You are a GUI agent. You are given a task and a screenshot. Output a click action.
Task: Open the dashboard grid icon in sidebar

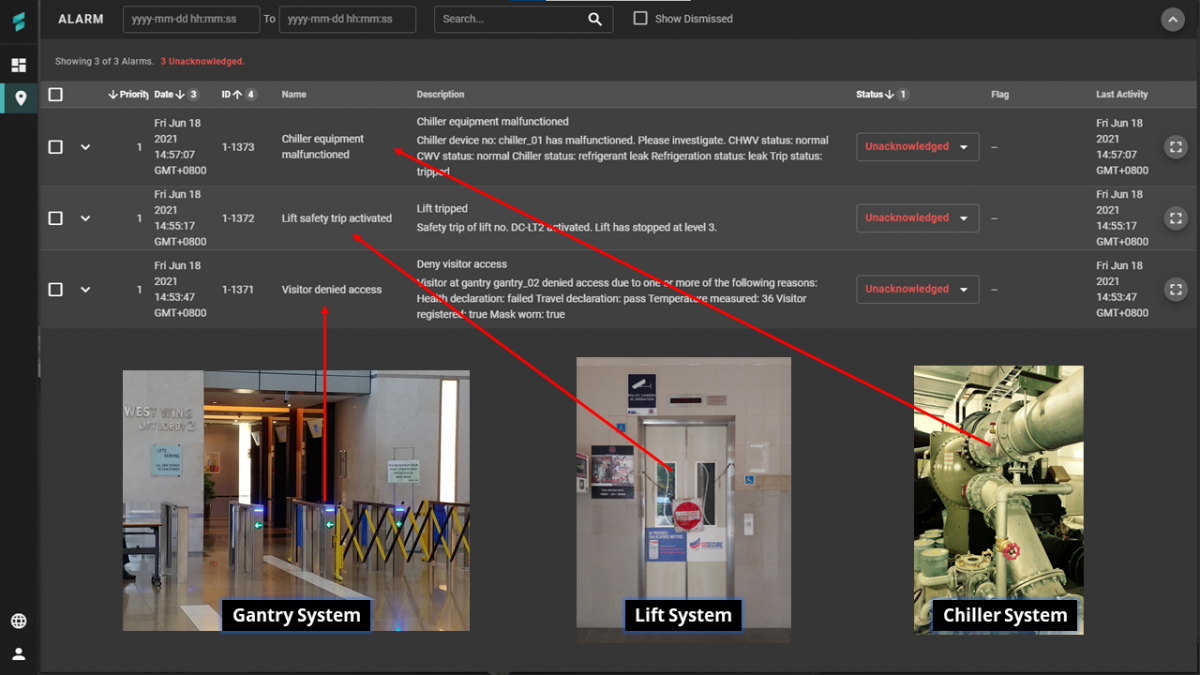pyautogui.click(x=18, y=65)
